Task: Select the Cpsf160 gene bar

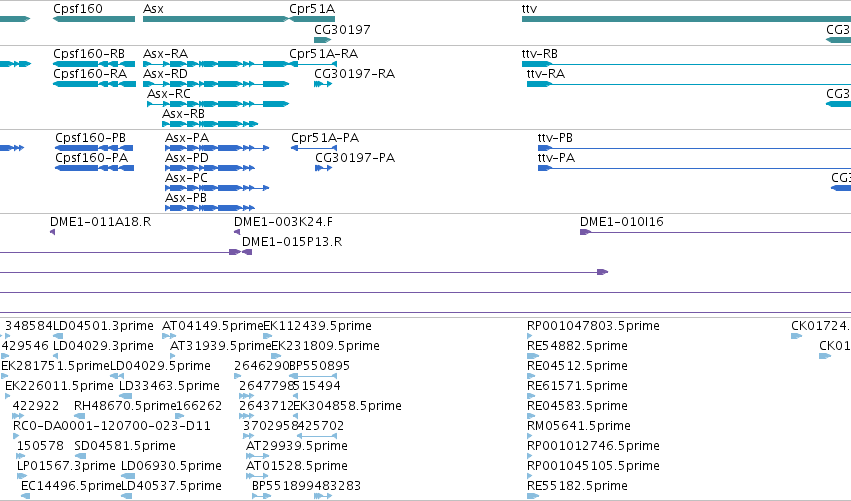Action: pyautogui.click(x=94, y=19)
